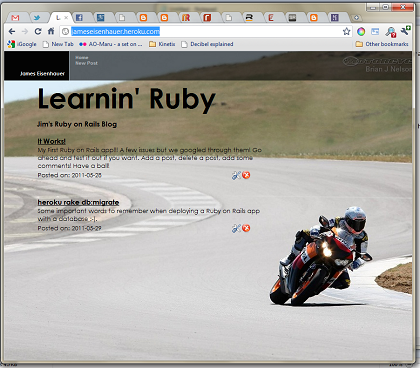Image resolution: width=420 pixels, height=368 pixels.
Task: Close the active Learnin' Ruby tab
Action: 66,17
